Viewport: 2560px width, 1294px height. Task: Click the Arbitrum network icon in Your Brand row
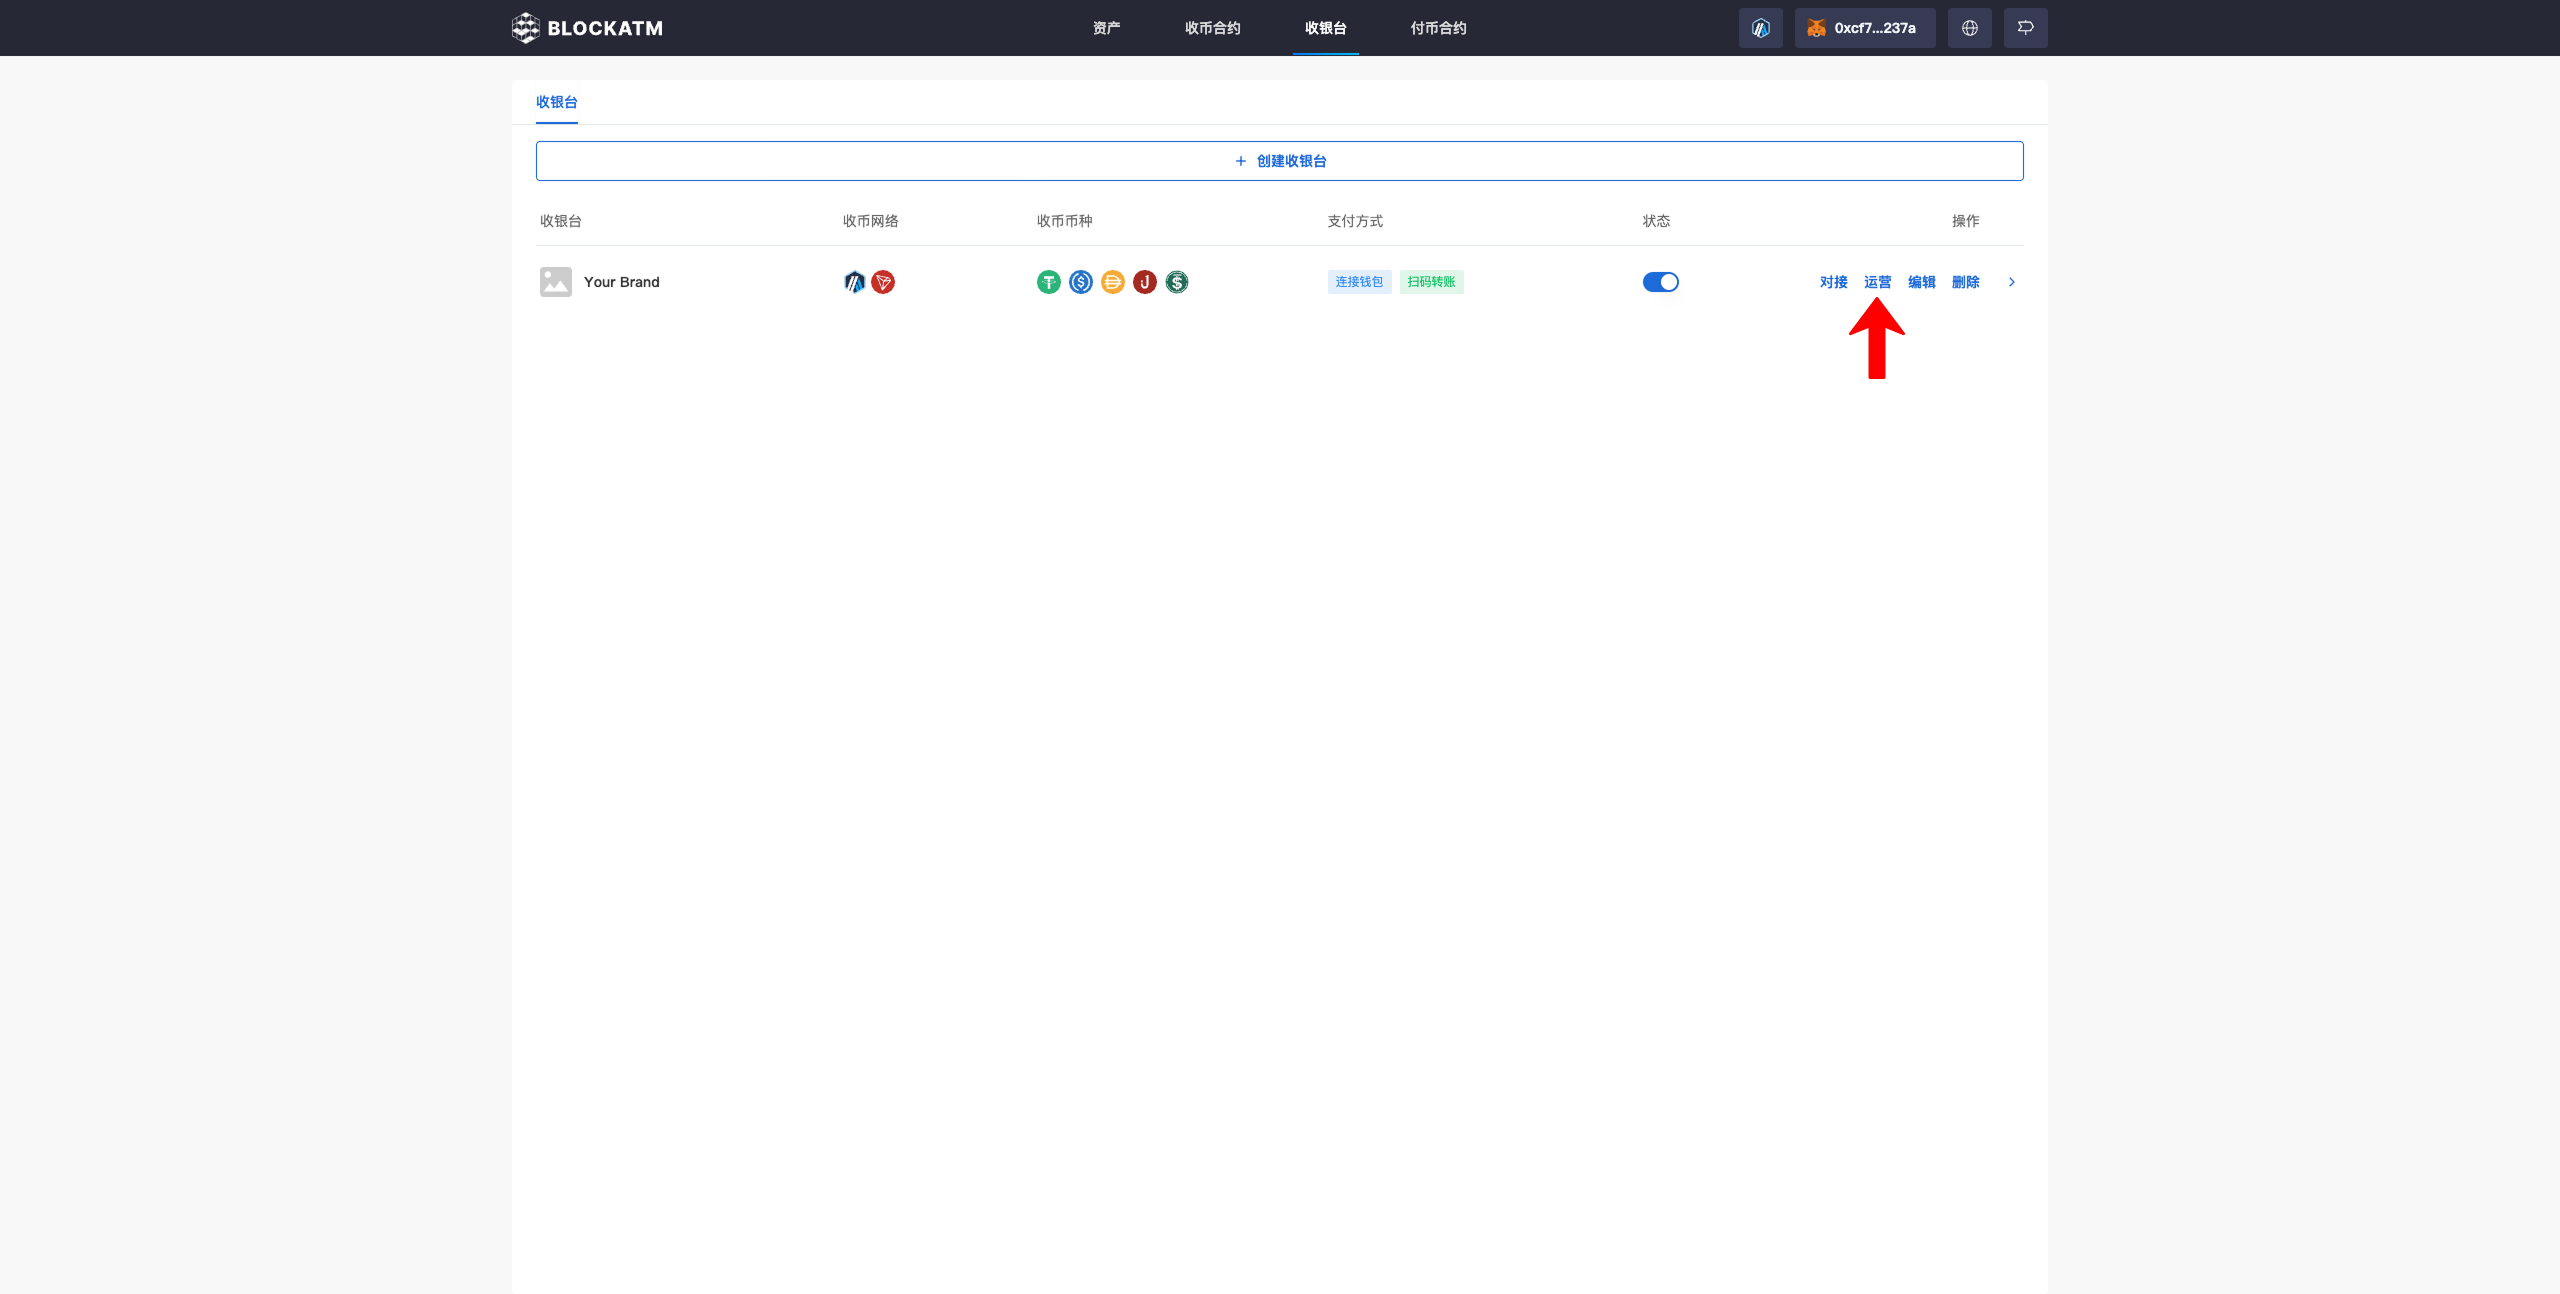point(854,282)
